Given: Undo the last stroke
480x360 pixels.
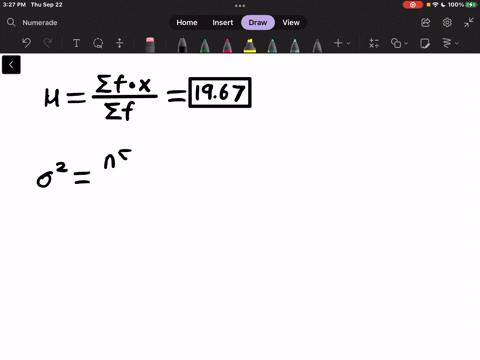Looking at the screenshot, I should [26, 43].
